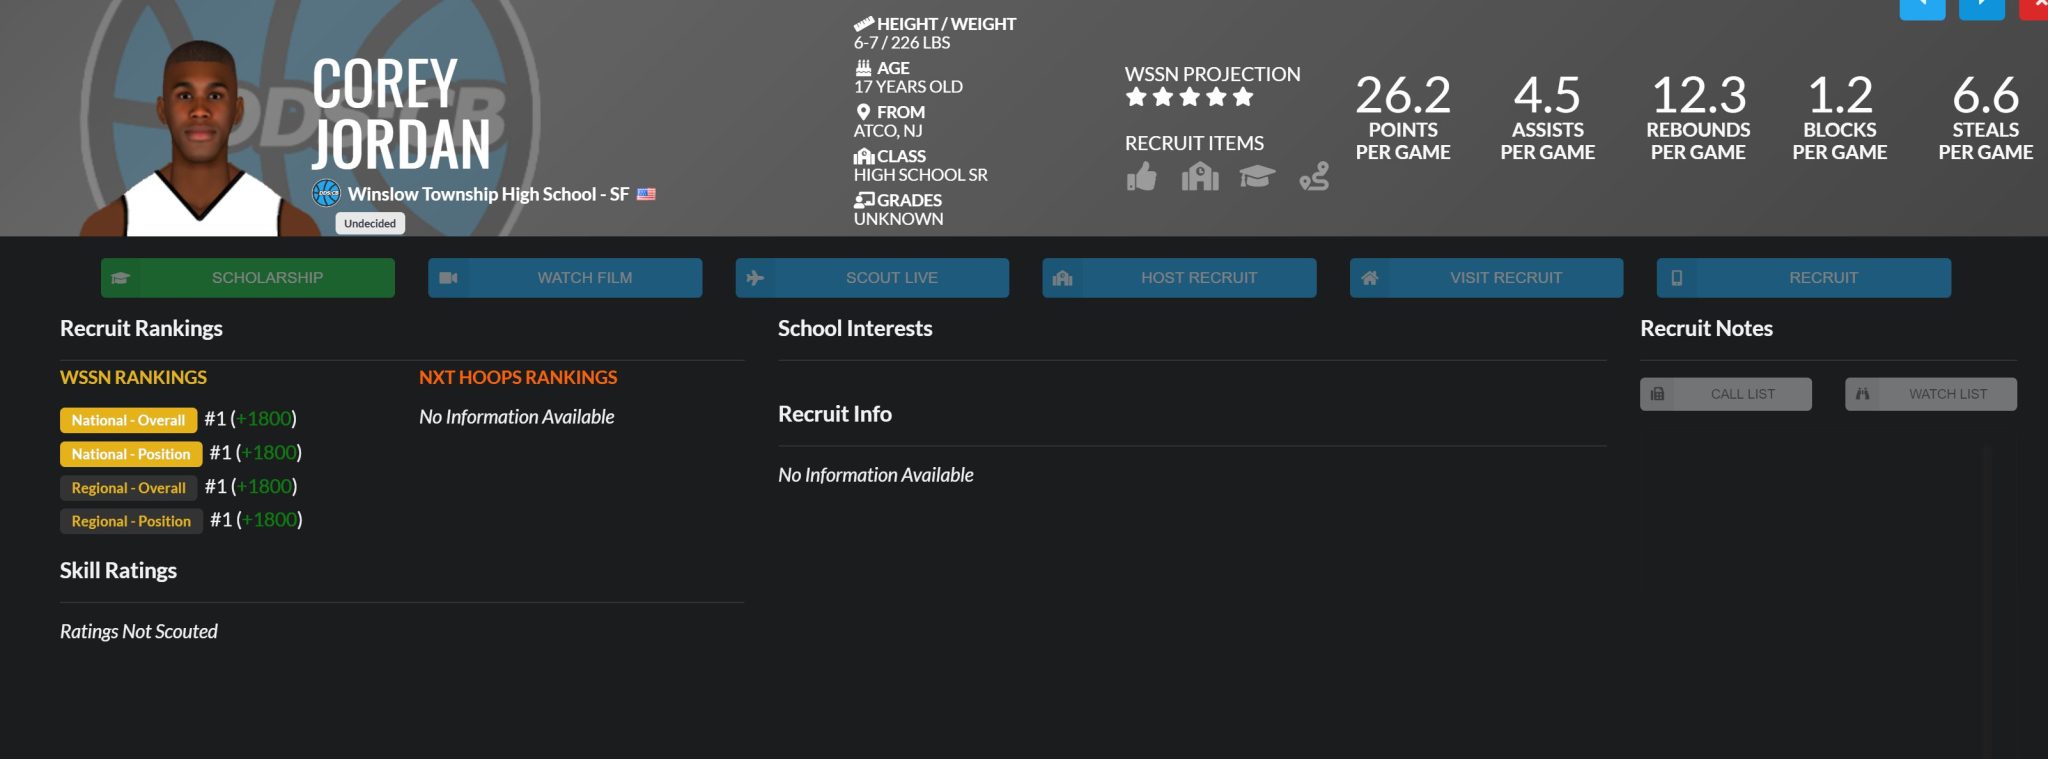
Task: Click the thumbs-up recruit item icon
Action: pyautogui.click(x=1141, y=177)
